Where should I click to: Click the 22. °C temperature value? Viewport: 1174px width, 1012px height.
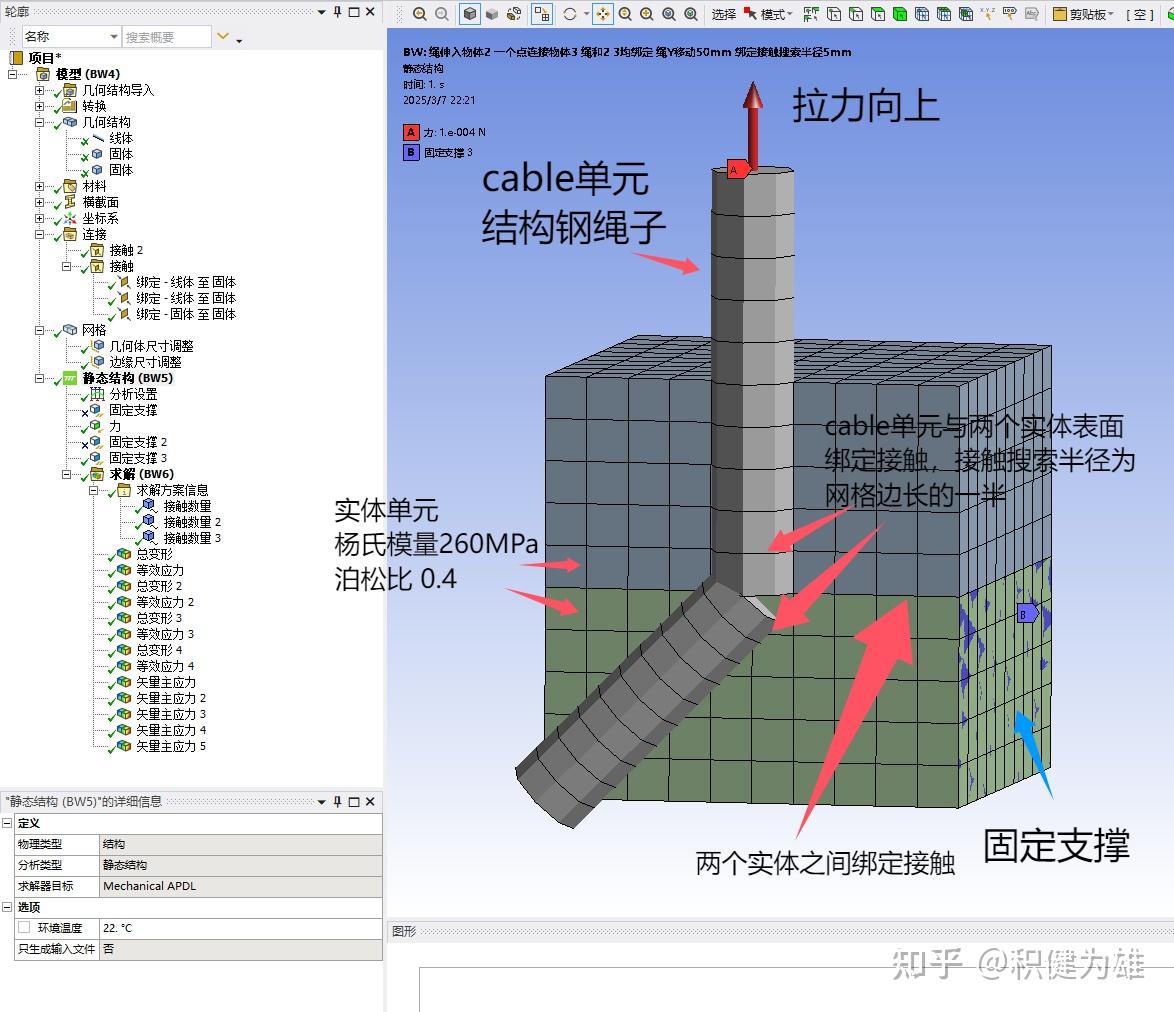click(x=241, y=927)
